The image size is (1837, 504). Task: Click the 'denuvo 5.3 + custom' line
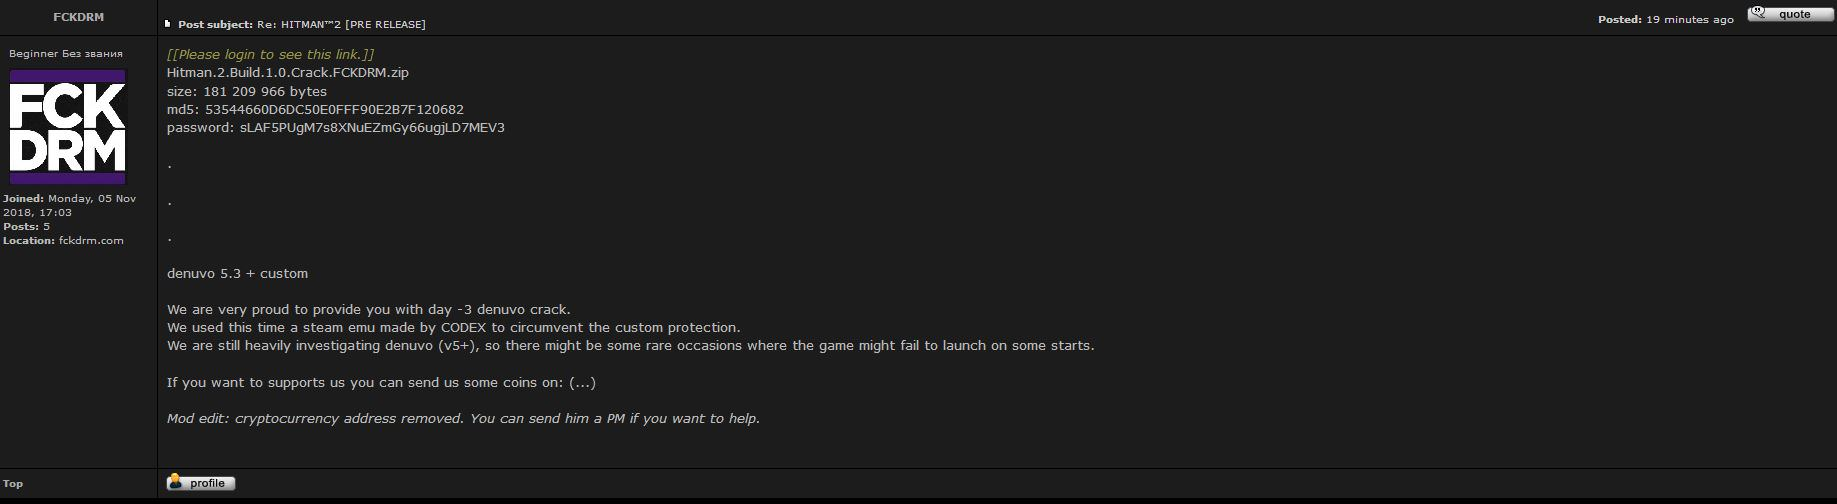(x=237, y=273)
